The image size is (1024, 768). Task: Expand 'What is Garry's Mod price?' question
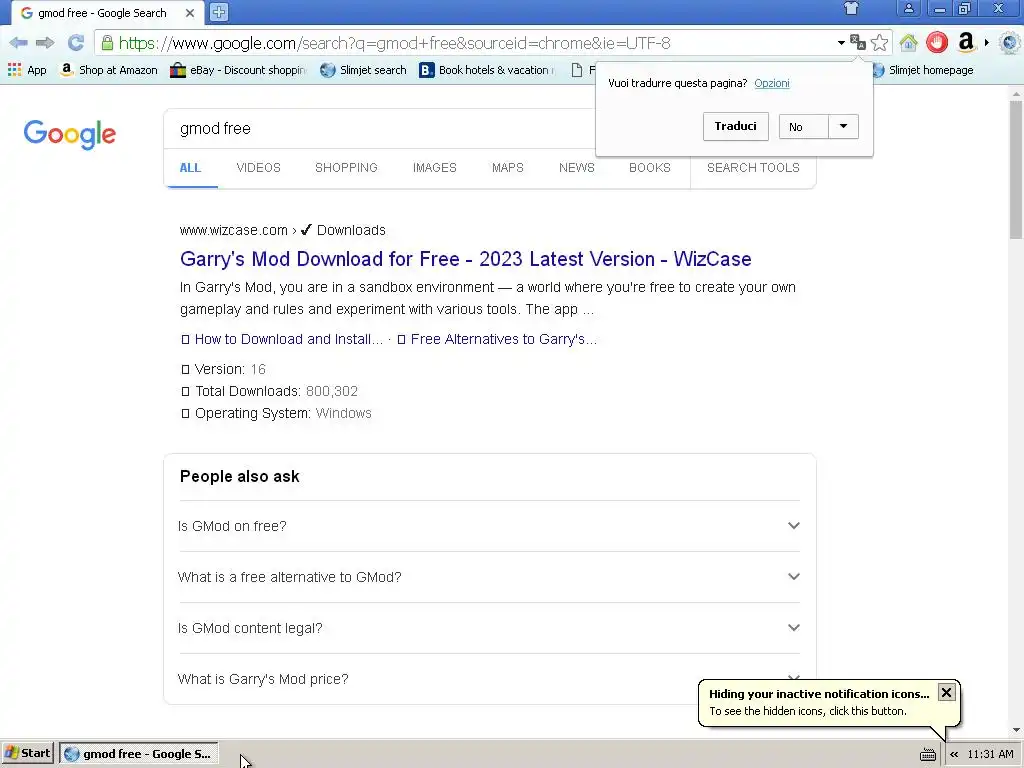coord(489,679)
